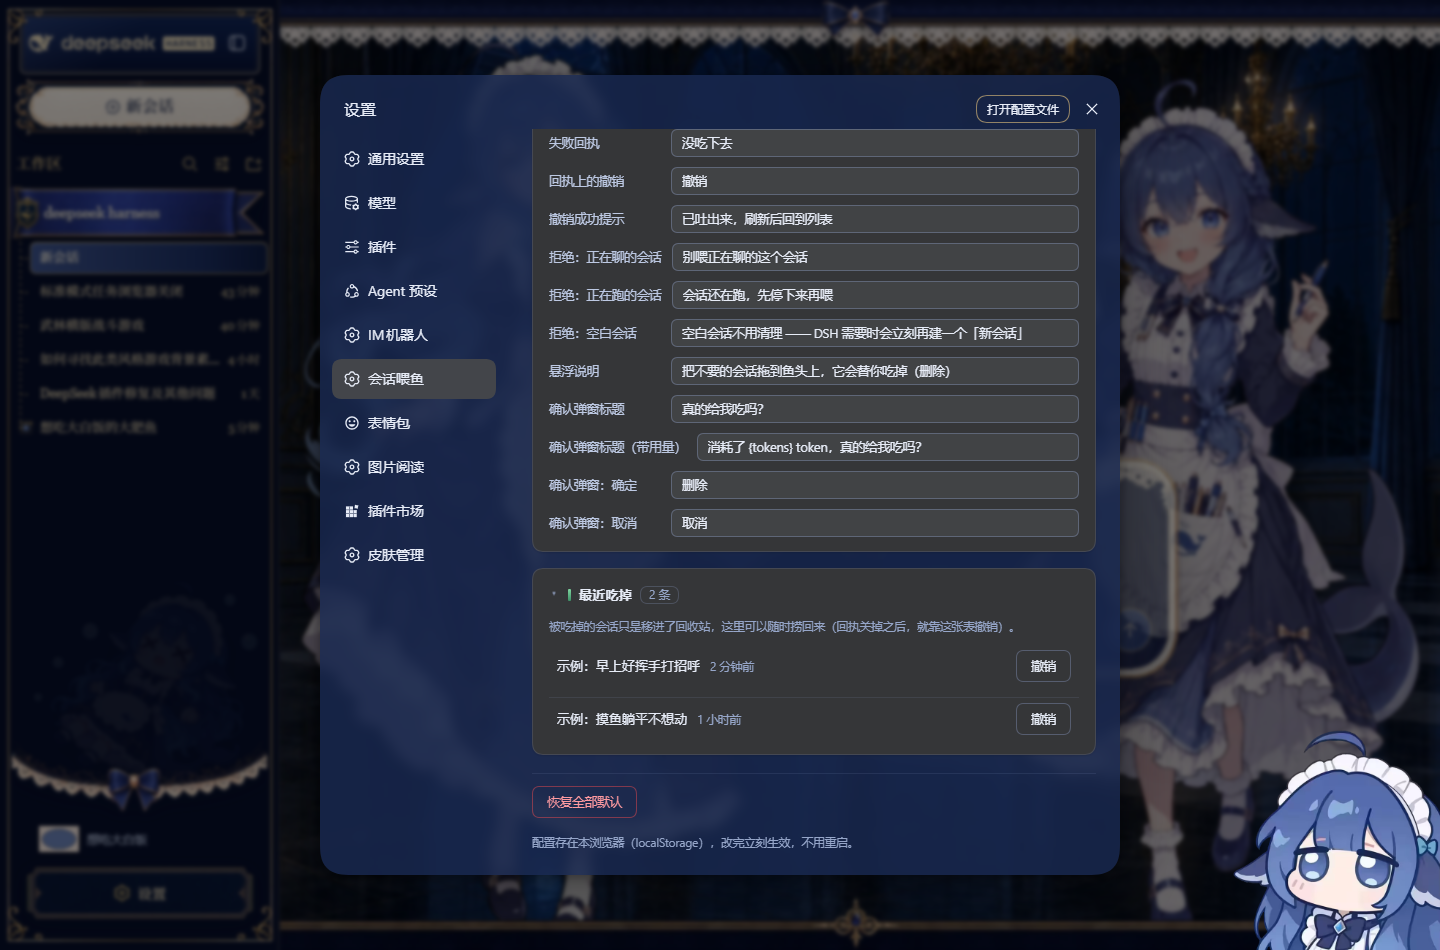Open the 表情包 smiley icon item
The height and width of the screenshot is (950, 1440).
coord(414,423)
